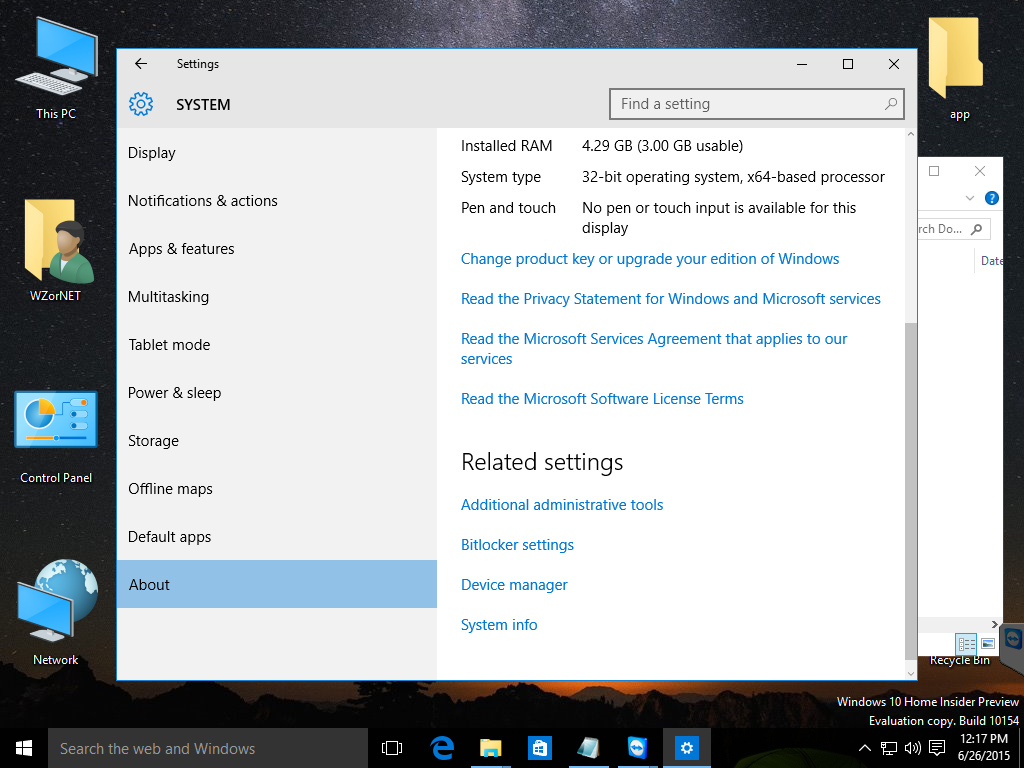Click the scroll-up arrow in Settings content
1024x768 pixels.
pyautogui.click(x=910, y=134)
